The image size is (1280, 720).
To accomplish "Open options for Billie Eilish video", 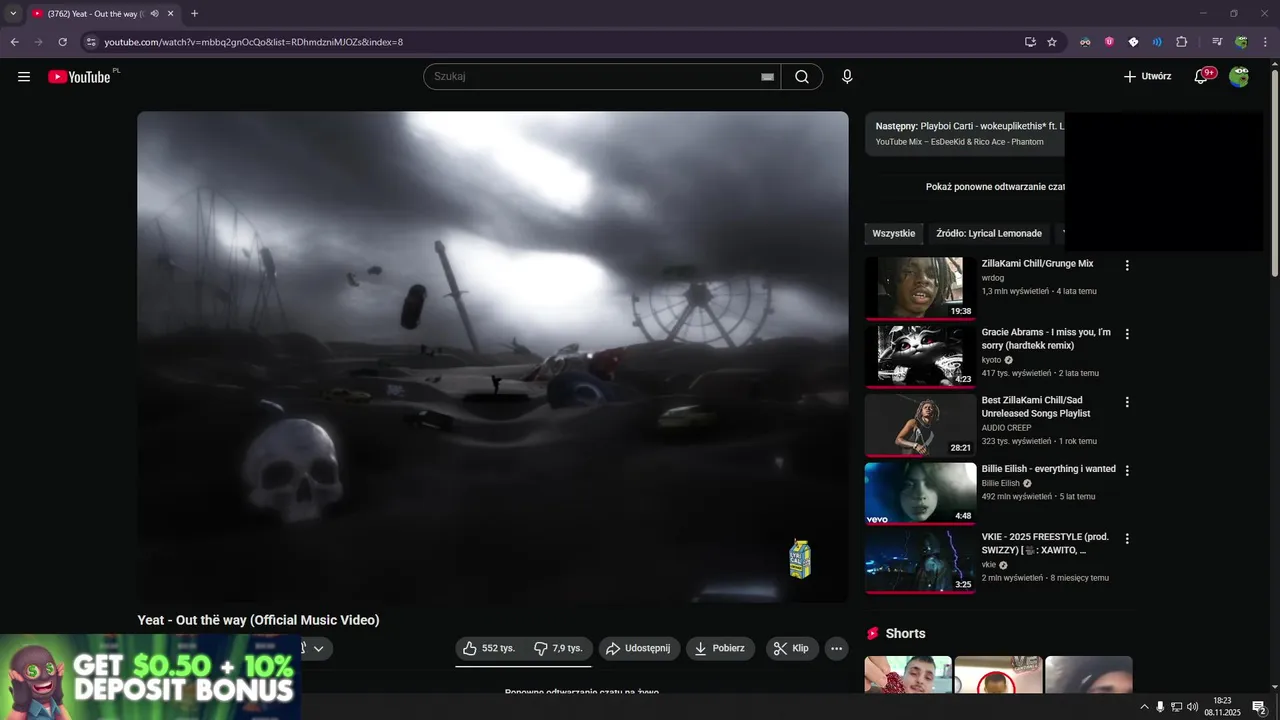I will click(x=1127, y=470).
